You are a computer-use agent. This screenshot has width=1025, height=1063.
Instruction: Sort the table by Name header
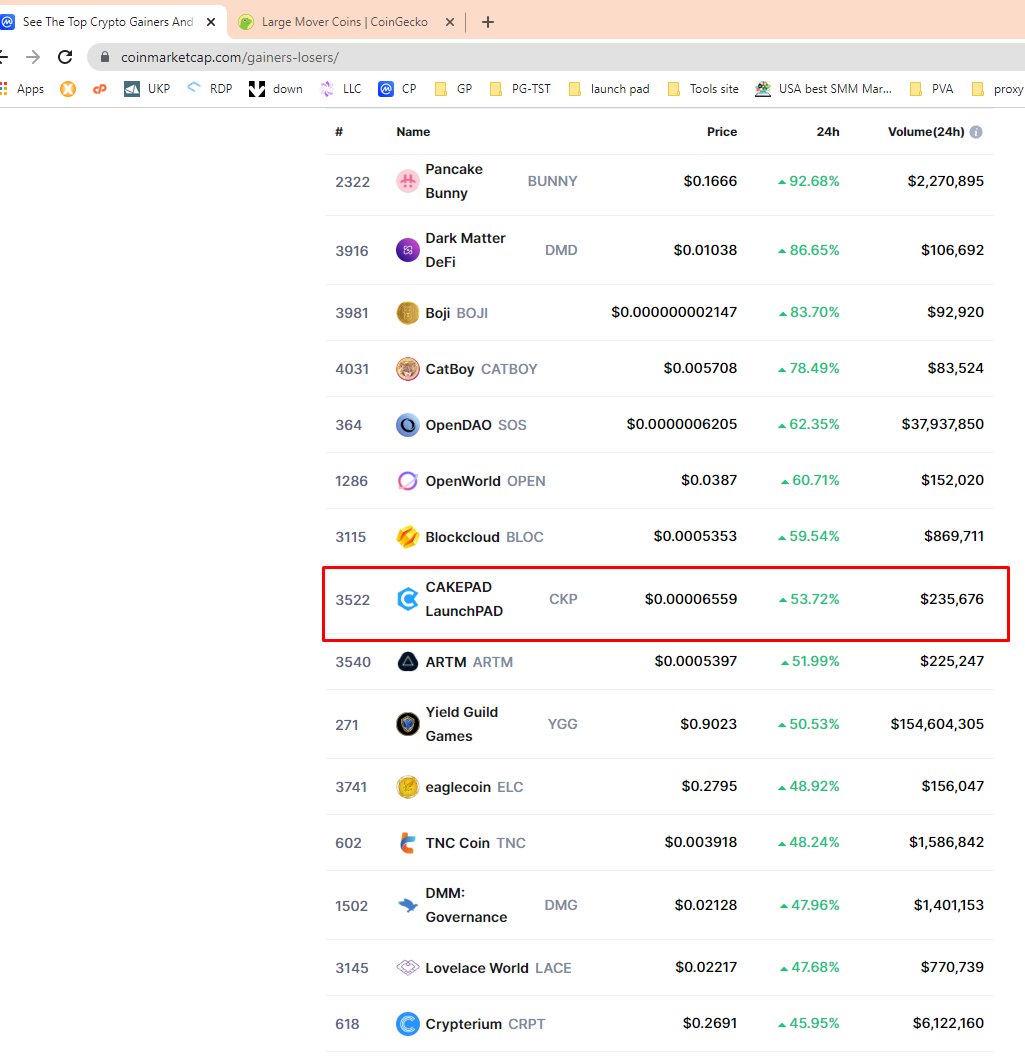click(413, 132)
